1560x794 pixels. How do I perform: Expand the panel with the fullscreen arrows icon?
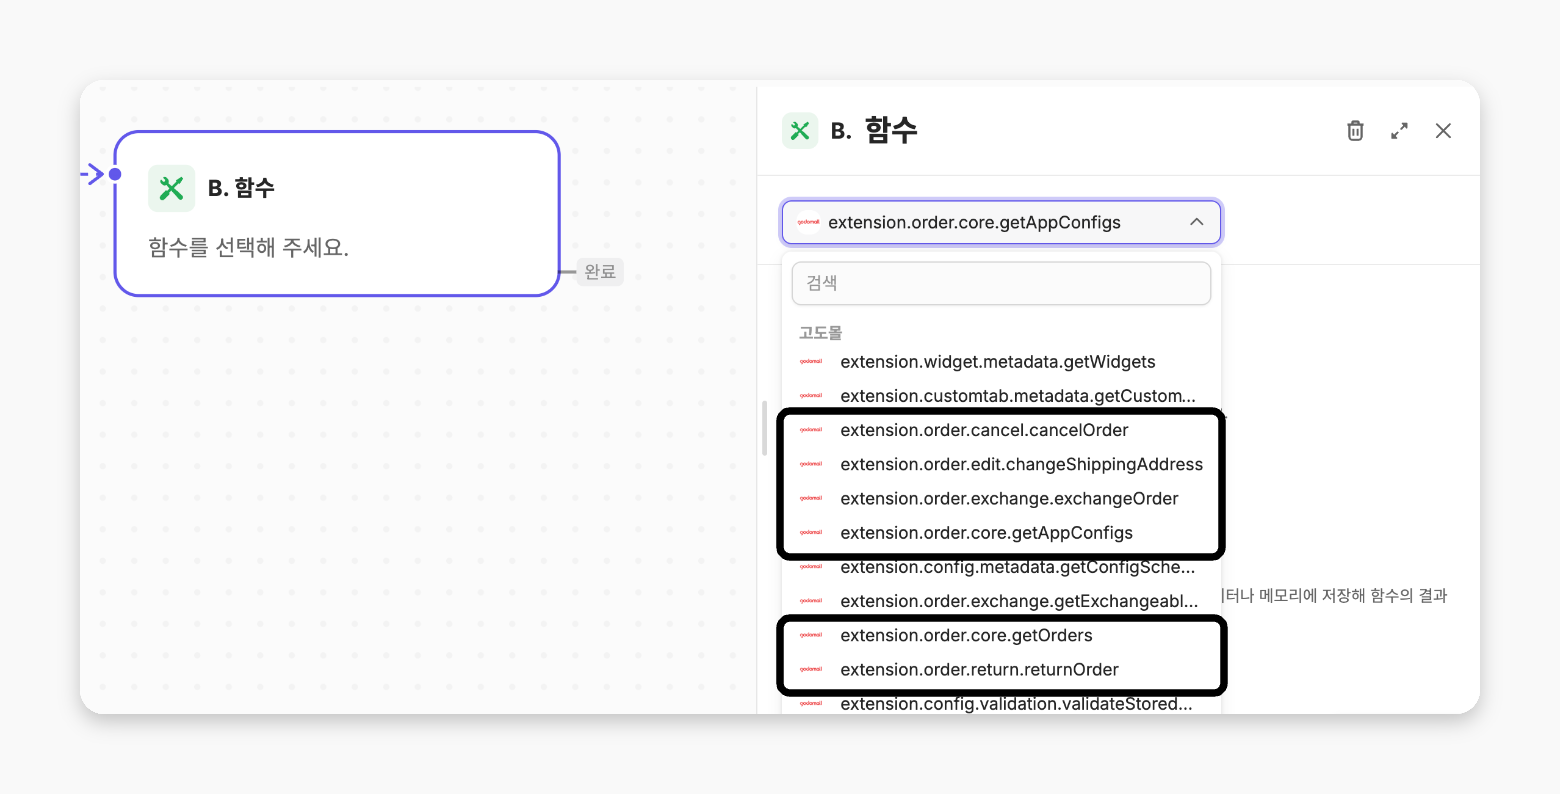point(1399,131)
